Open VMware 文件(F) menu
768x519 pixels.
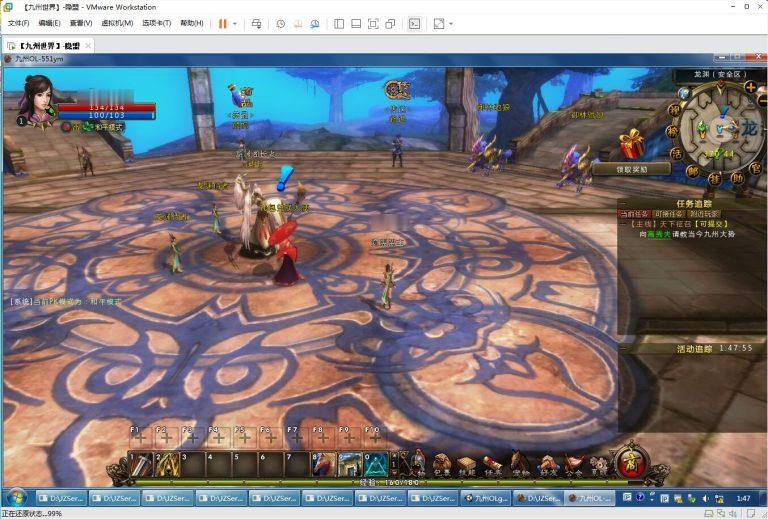pyautogui.click(x=19, y=23)
